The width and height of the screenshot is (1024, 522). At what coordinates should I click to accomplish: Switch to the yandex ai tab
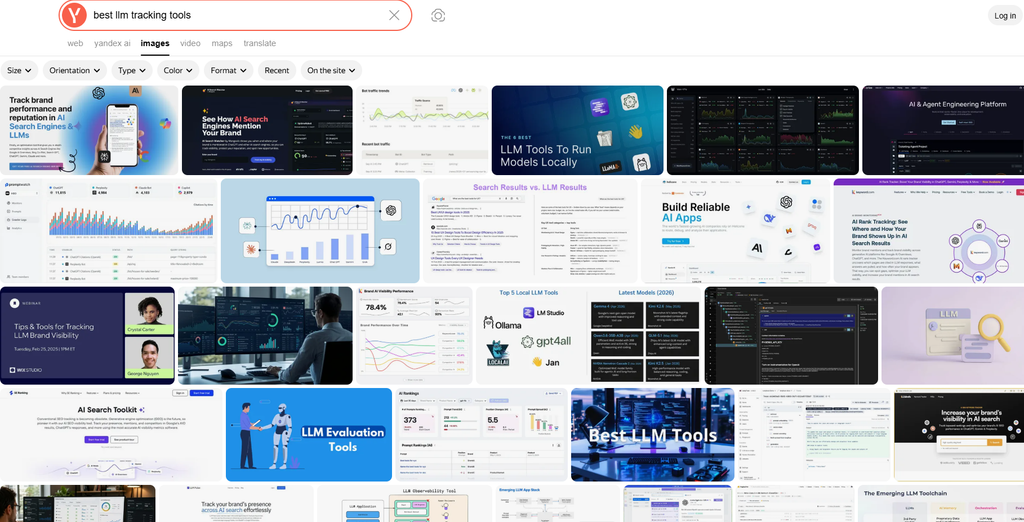(x=112, y=43)
